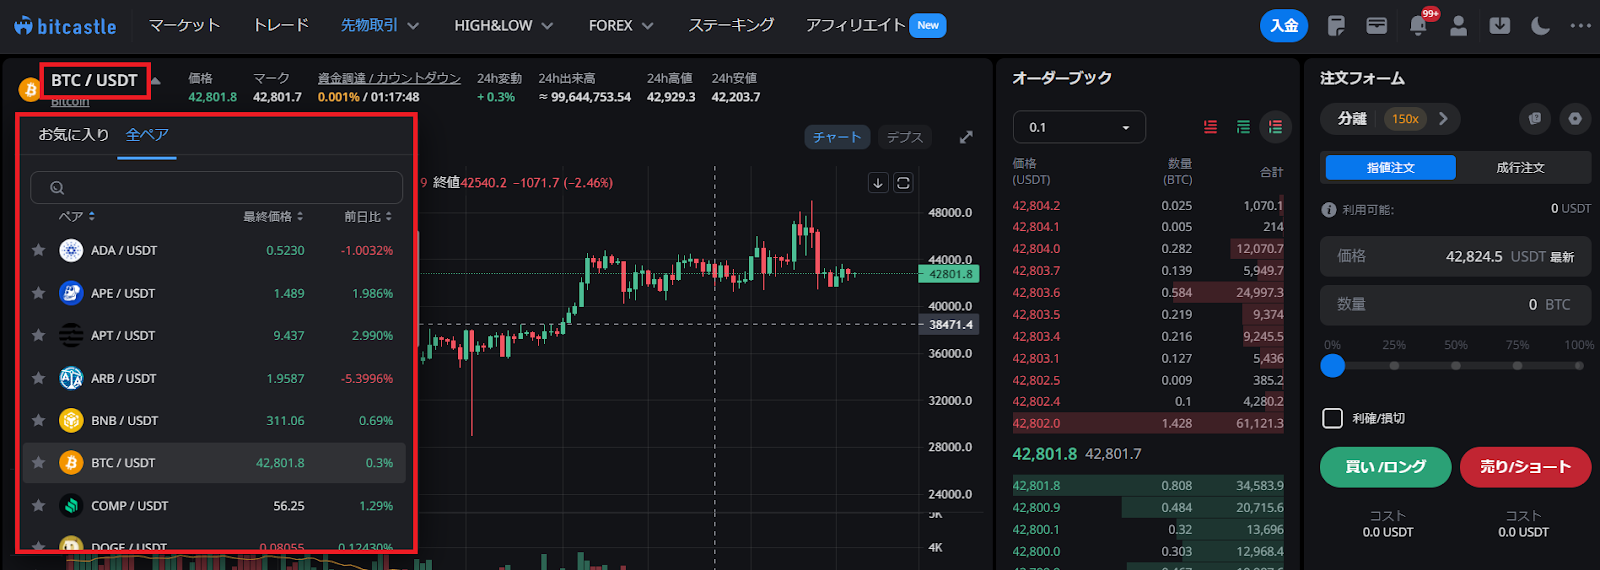
Task: Switch to the デプス view tab
Action: [x=905, y=137]
